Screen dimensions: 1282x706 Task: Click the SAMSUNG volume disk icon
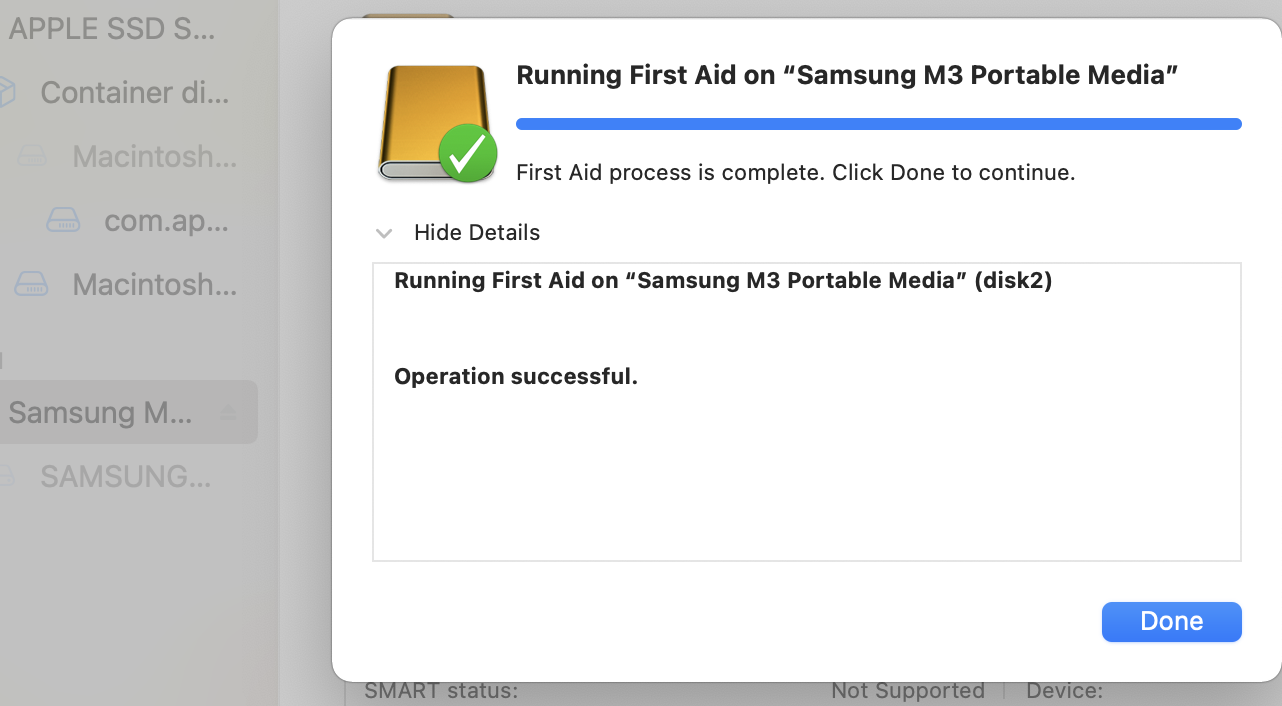tap(6, 477)
